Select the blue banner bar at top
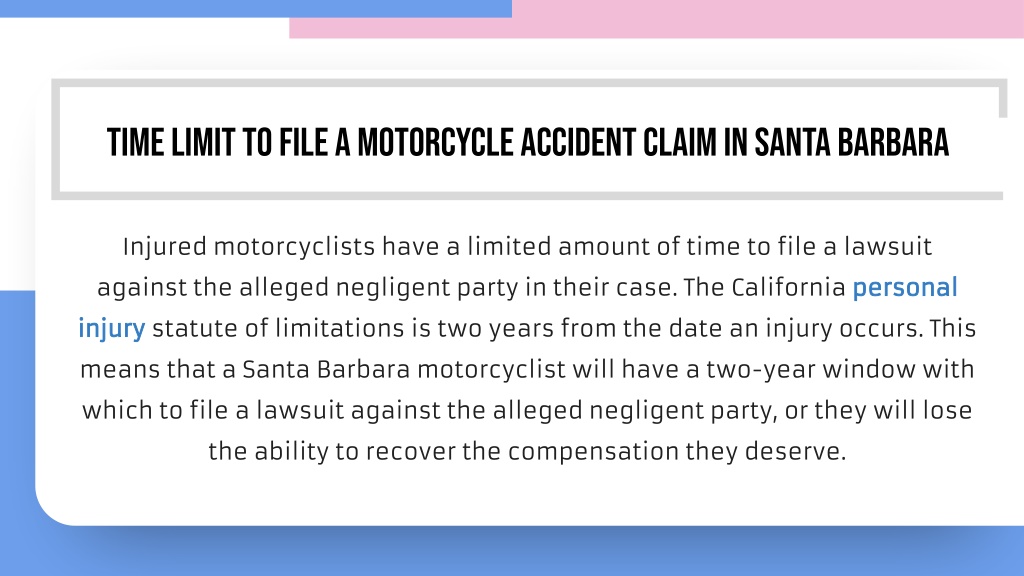The height and width of the screenshot is (576, 1024). click(x=256, y=8)
